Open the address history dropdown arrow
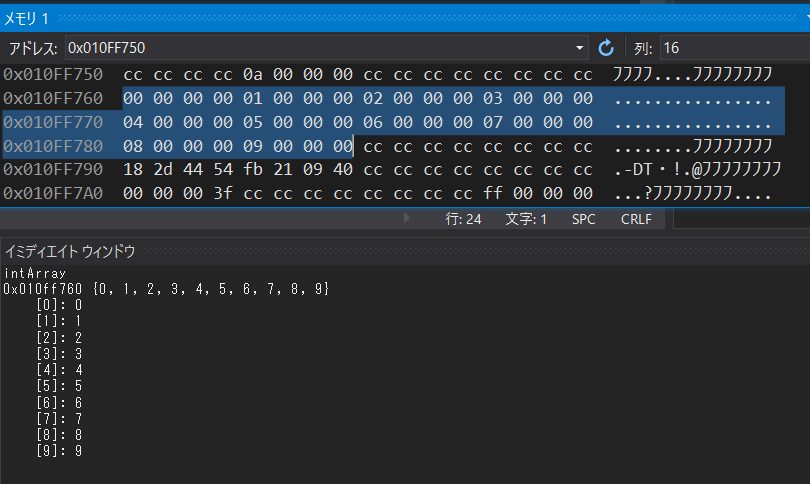Screen dimensions: 810x484 point(580,48)
